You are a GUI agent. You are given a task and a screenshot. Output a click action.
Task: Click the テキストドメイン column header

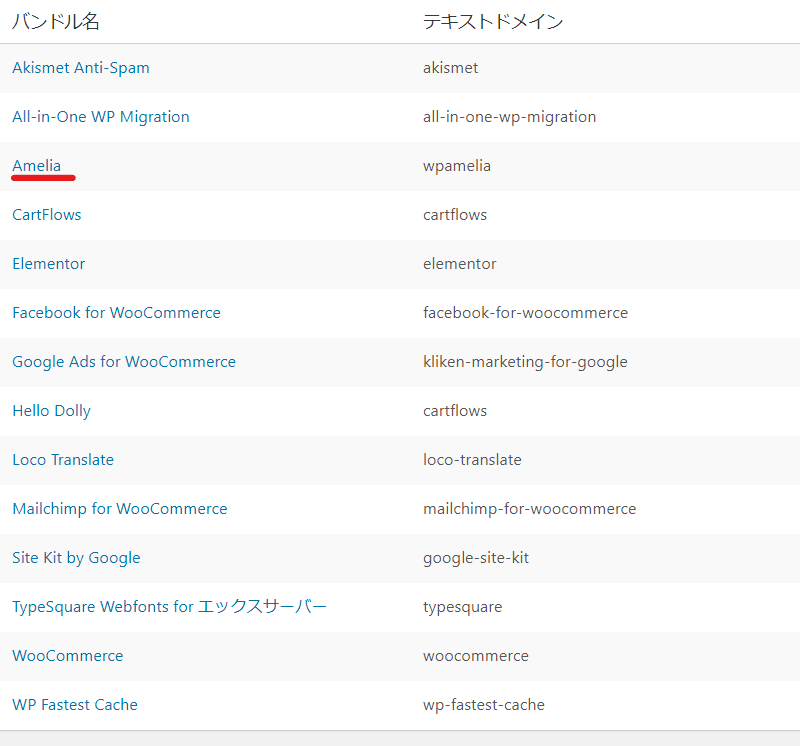click(493, 21)
